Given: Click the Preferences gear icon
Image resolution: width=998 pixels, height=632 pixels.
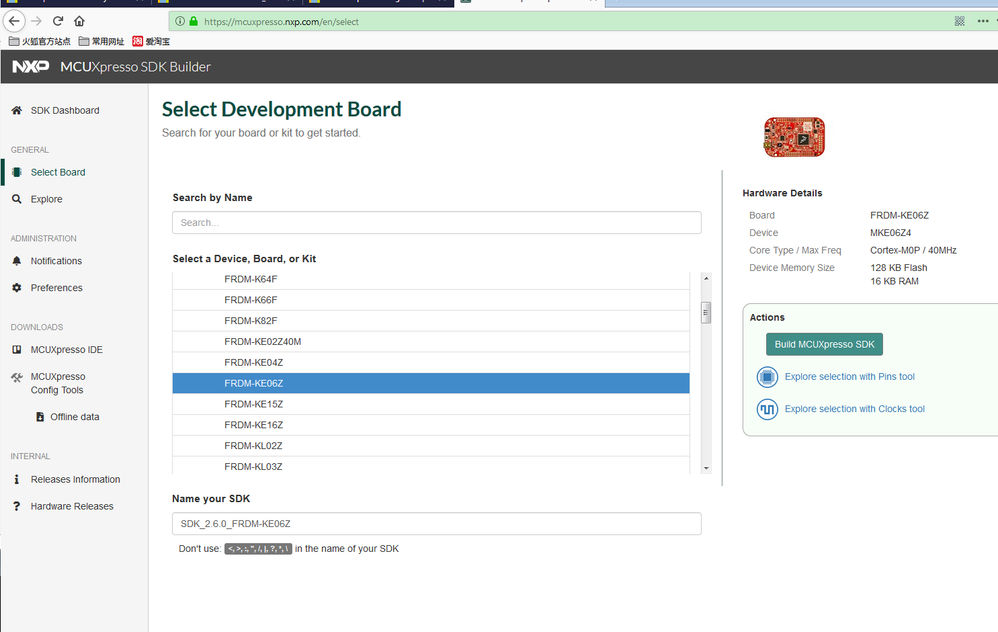Looking at the screenshot, I should coord(17,287).
